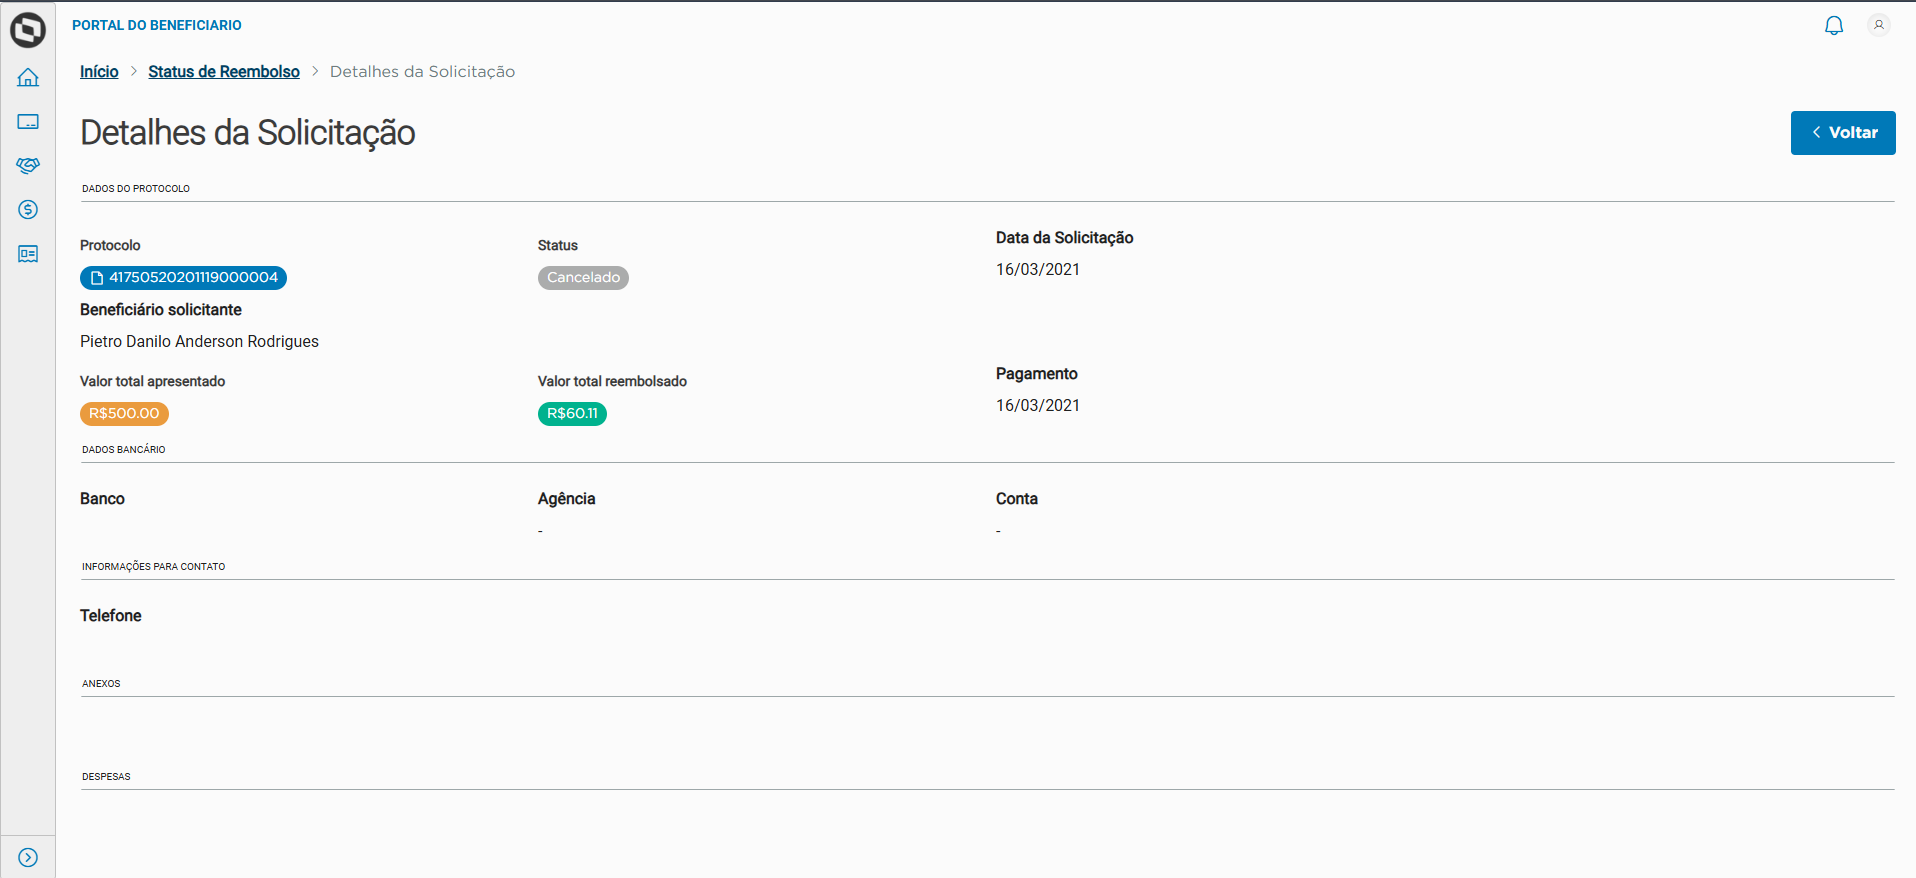
Task: Click the Despesas section header
Action: [106, 777]
